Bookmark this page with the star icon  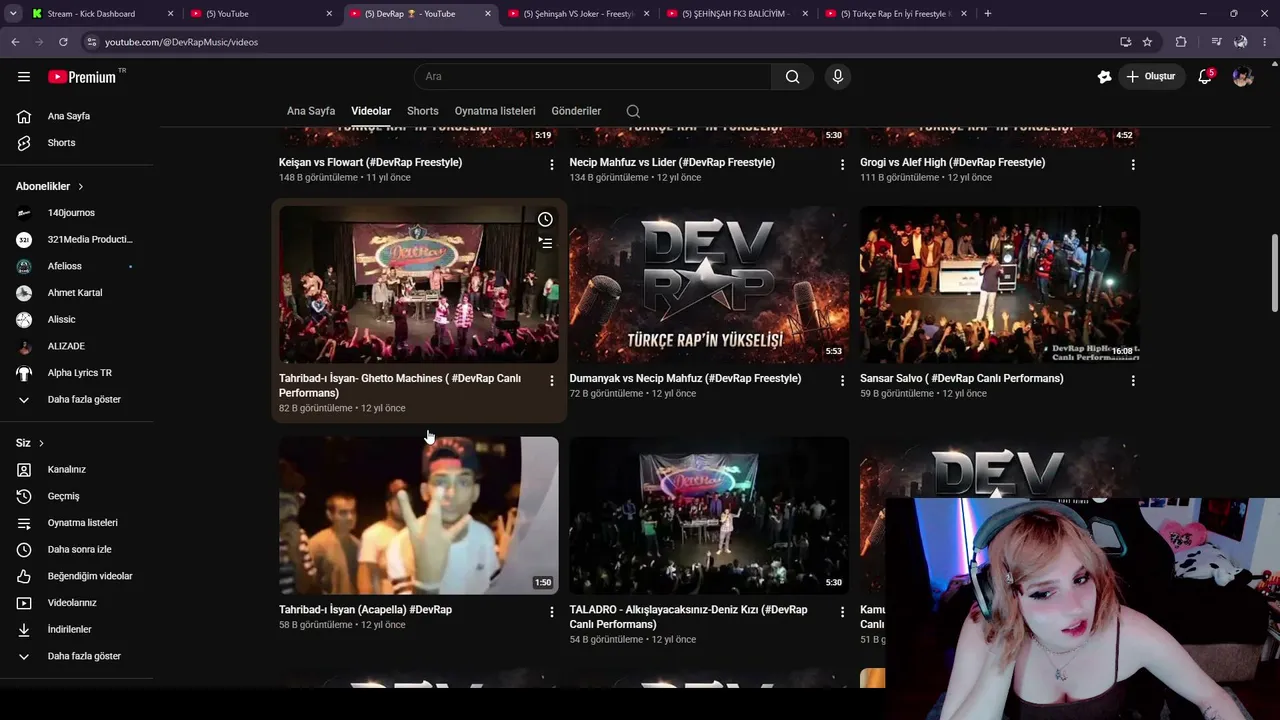1147,42
